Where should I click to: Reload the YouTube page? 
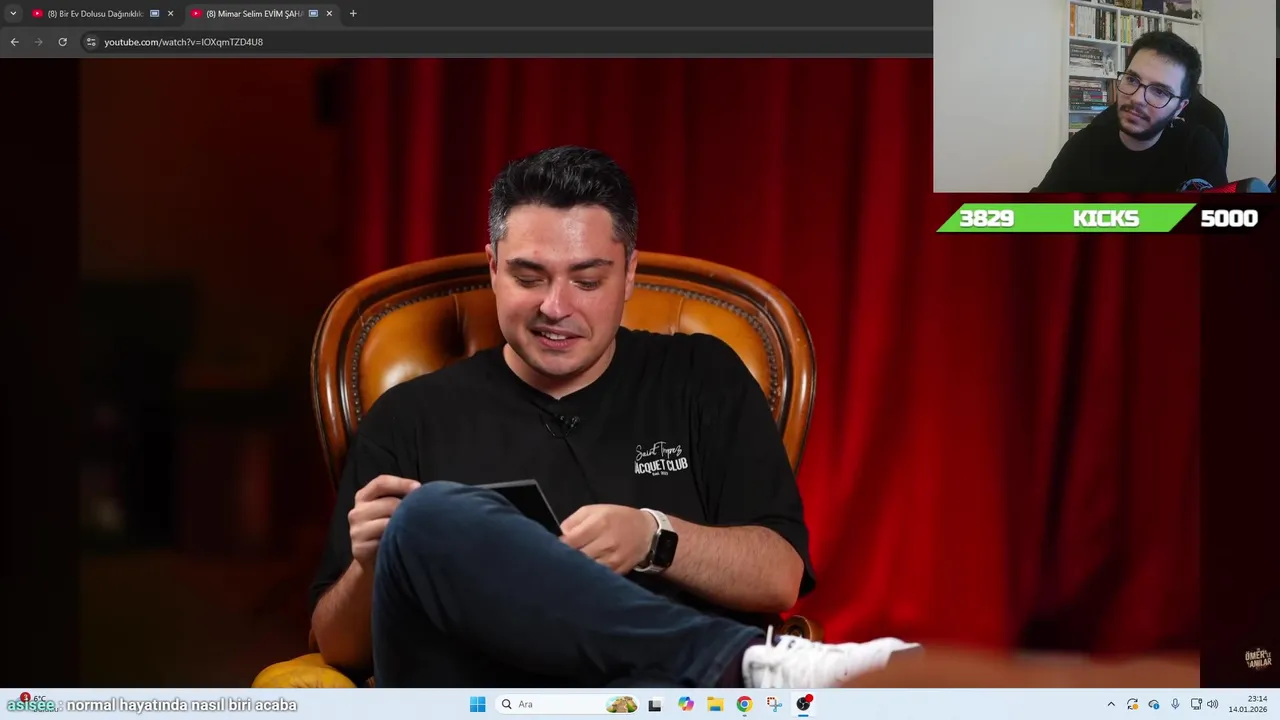click(x=62, y=42)
